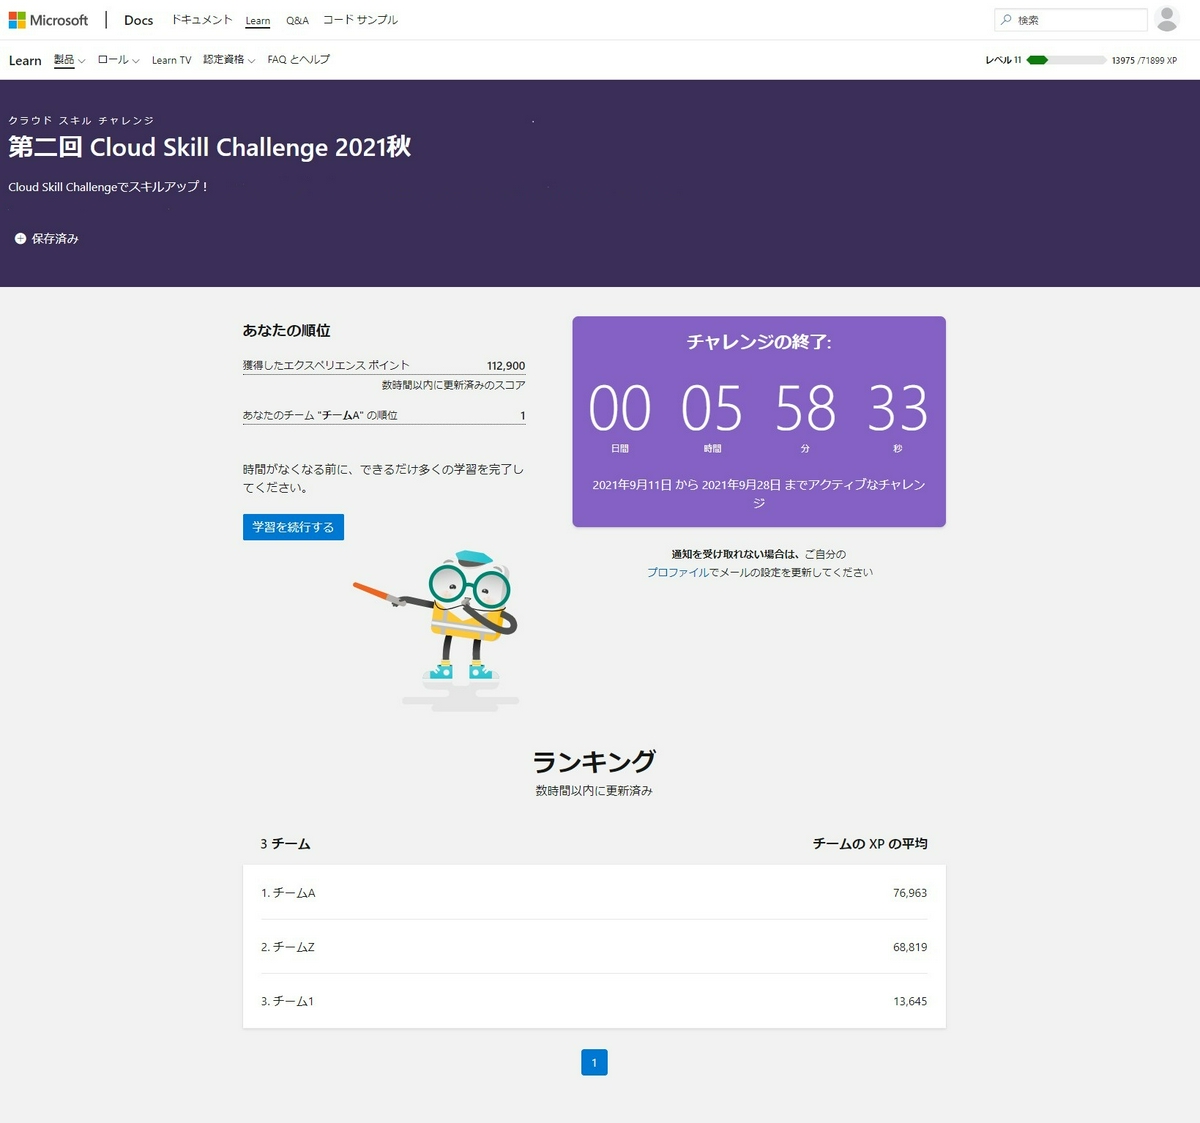Click the search input field
1200x1123 pixels.
(x=1070, y=20)
